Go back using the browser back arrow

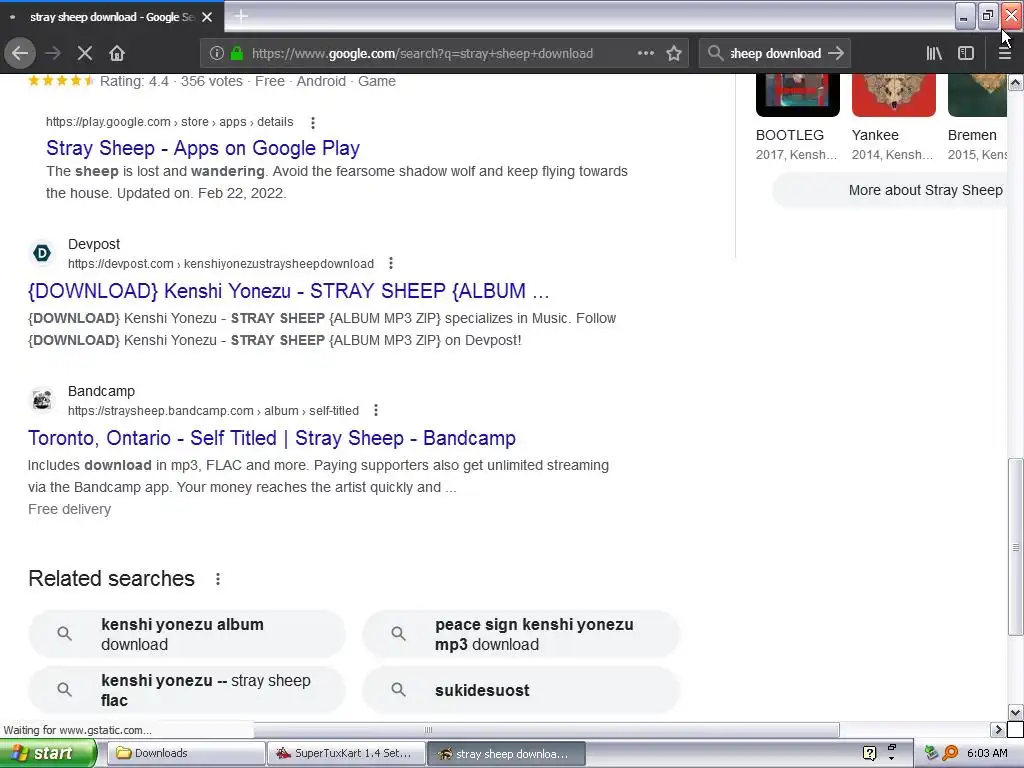click(x=20, y=53)
